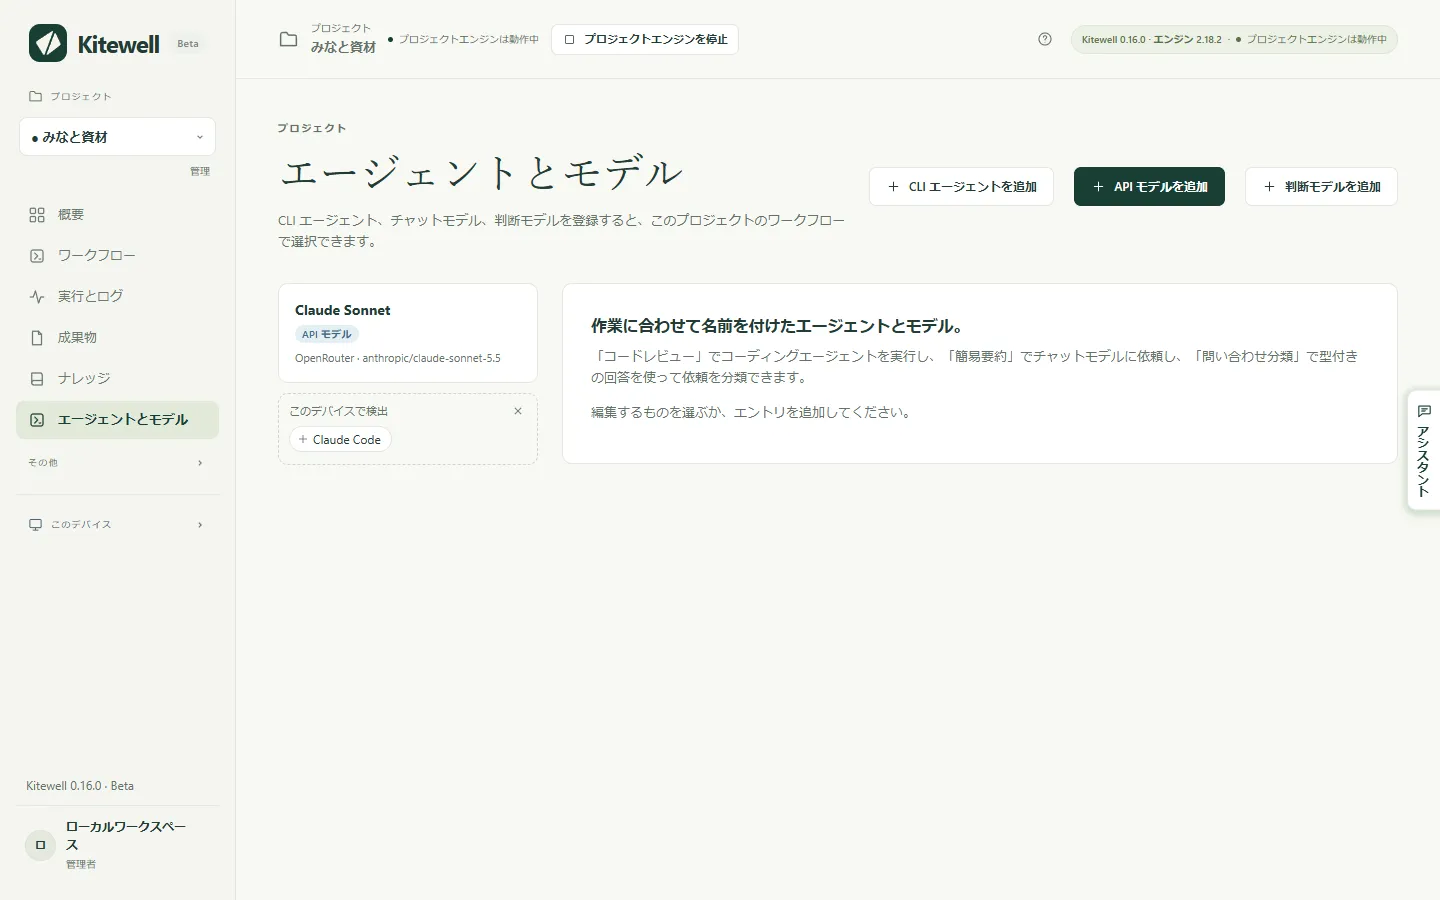The height and width of the screenshot is (900, 1440).
Task: Open the アシスタント side tab
Action: click(1424, 450)
